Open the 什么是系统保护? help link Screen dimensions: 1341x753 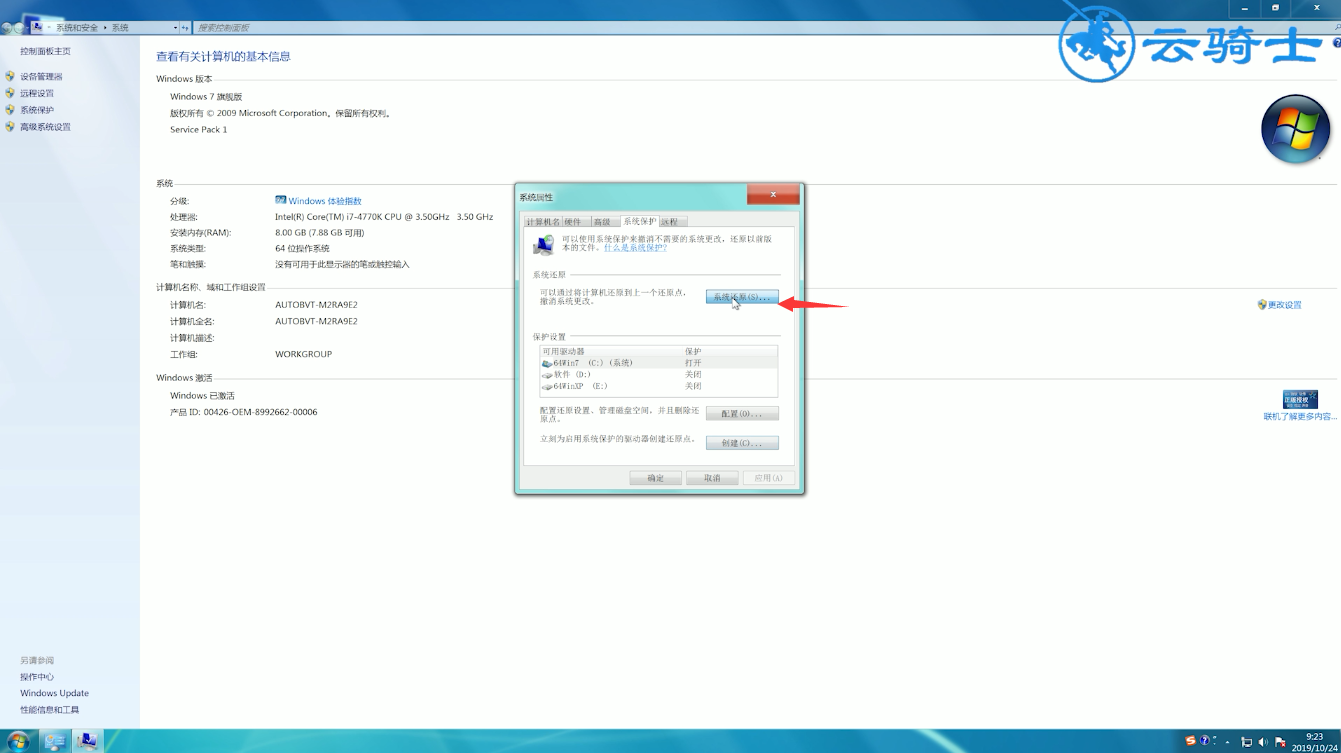point(635,247)
